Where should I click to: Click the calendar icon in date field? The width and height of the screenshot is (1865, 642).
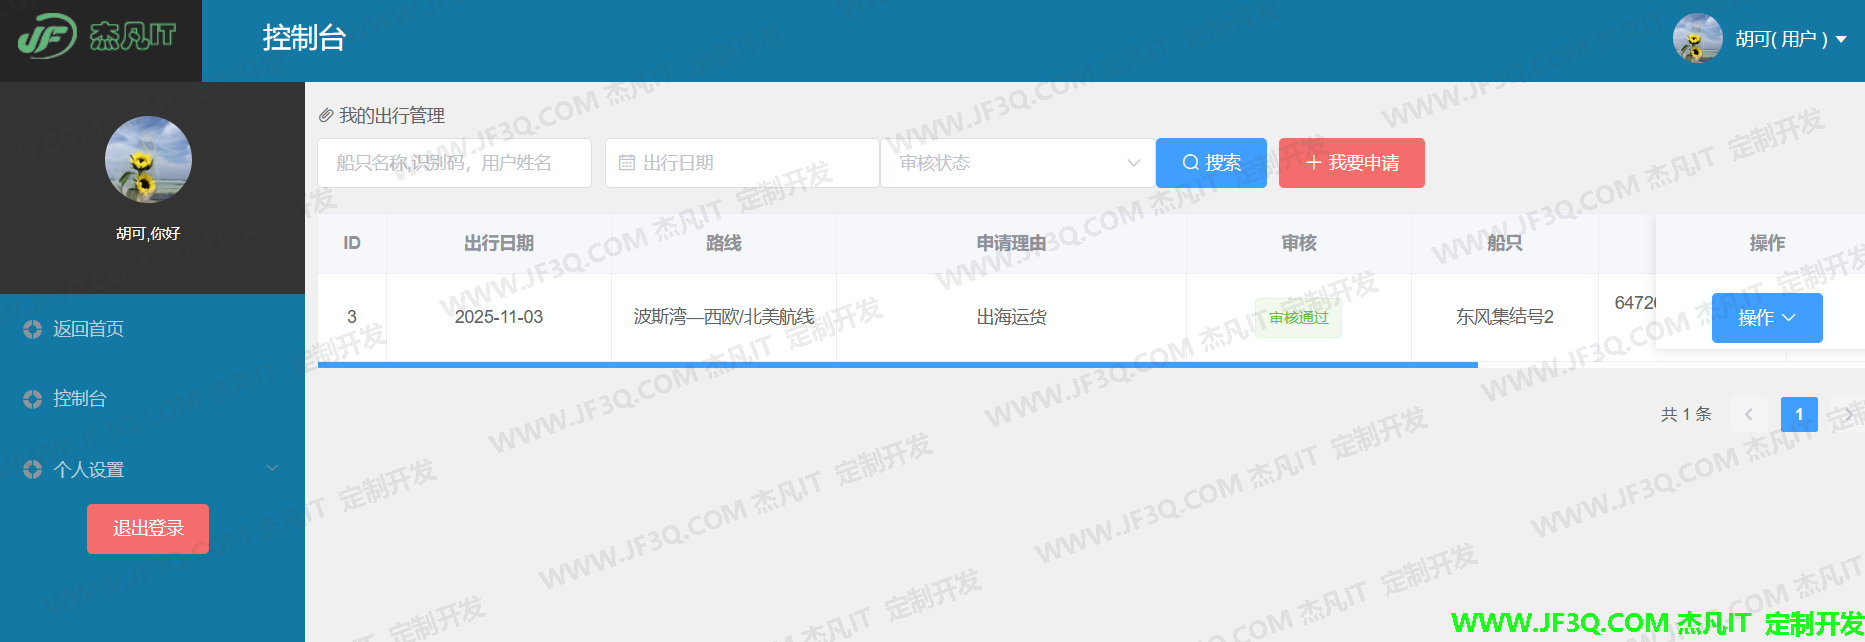coord(627,163)
